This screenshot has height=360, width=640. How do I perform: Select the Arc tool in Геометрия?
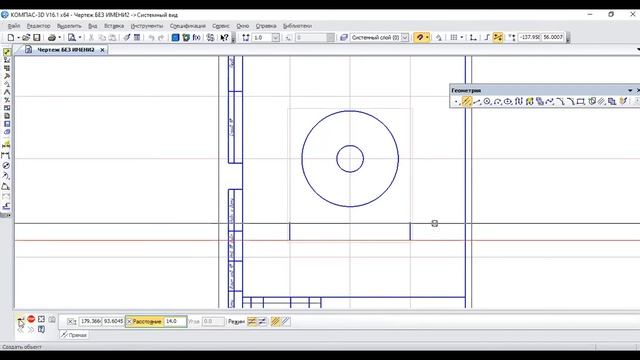[x=498, y=101]
